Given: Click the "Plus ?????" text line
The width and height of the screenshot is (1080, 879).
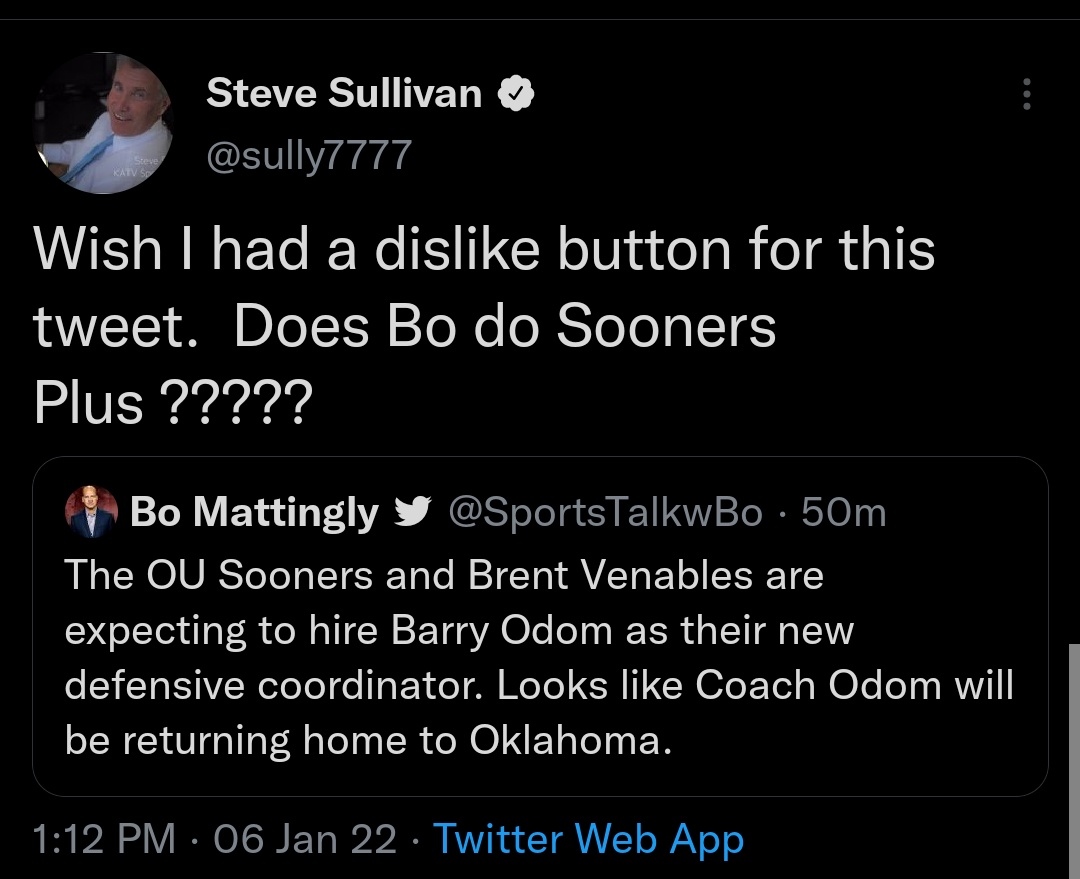Looking at the screenshot, I should (x=172, y=402).
